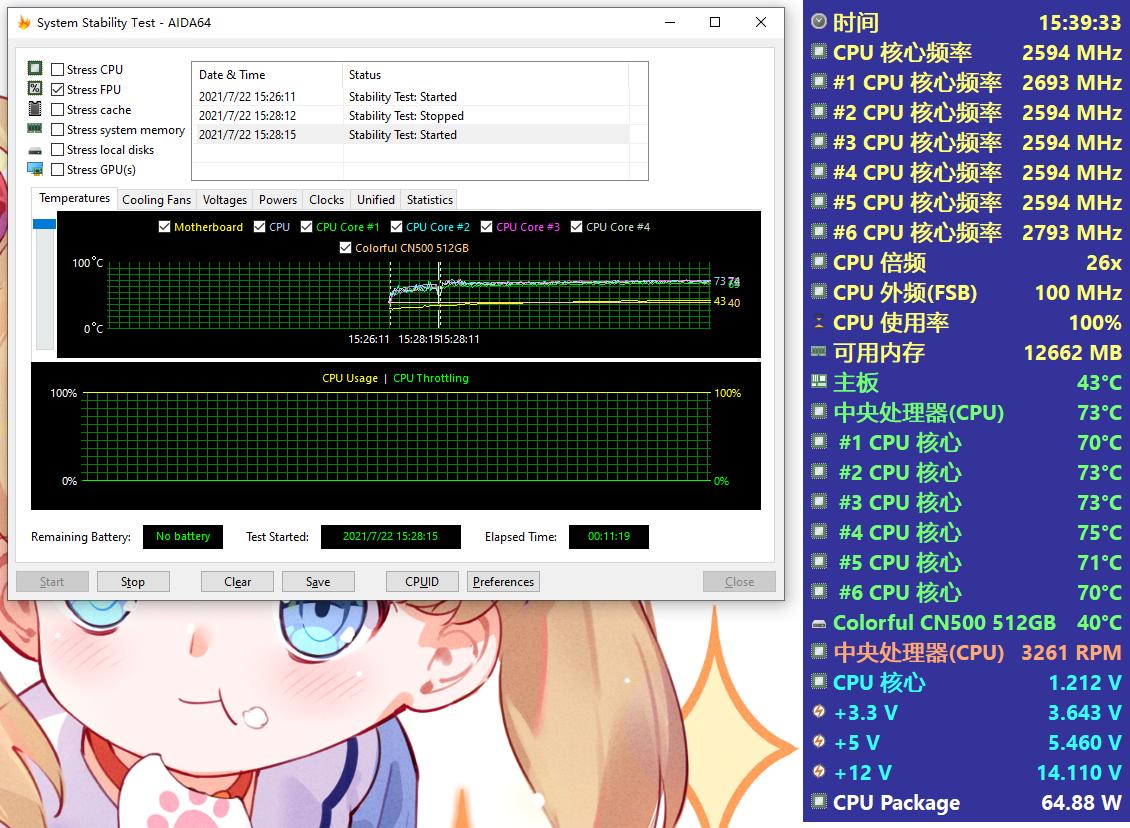Click the 64.88 W CPU Package value
Image resolution: width=1130 pixels, height=828 pixels.
[x=1082, y=802]
